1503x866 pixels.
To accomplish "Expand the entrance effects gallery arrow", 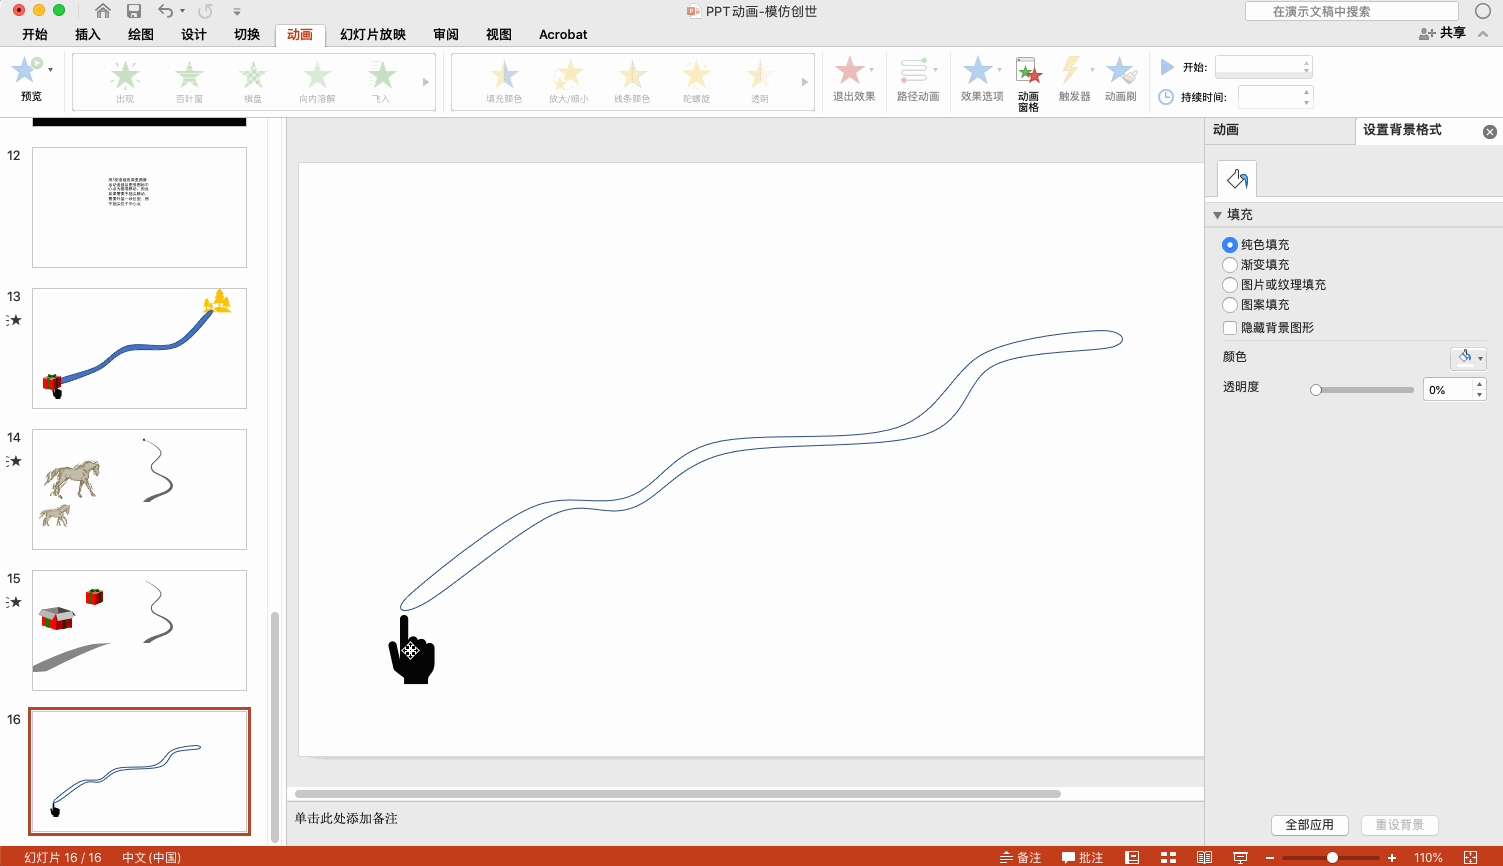I will tap(426, 82).
